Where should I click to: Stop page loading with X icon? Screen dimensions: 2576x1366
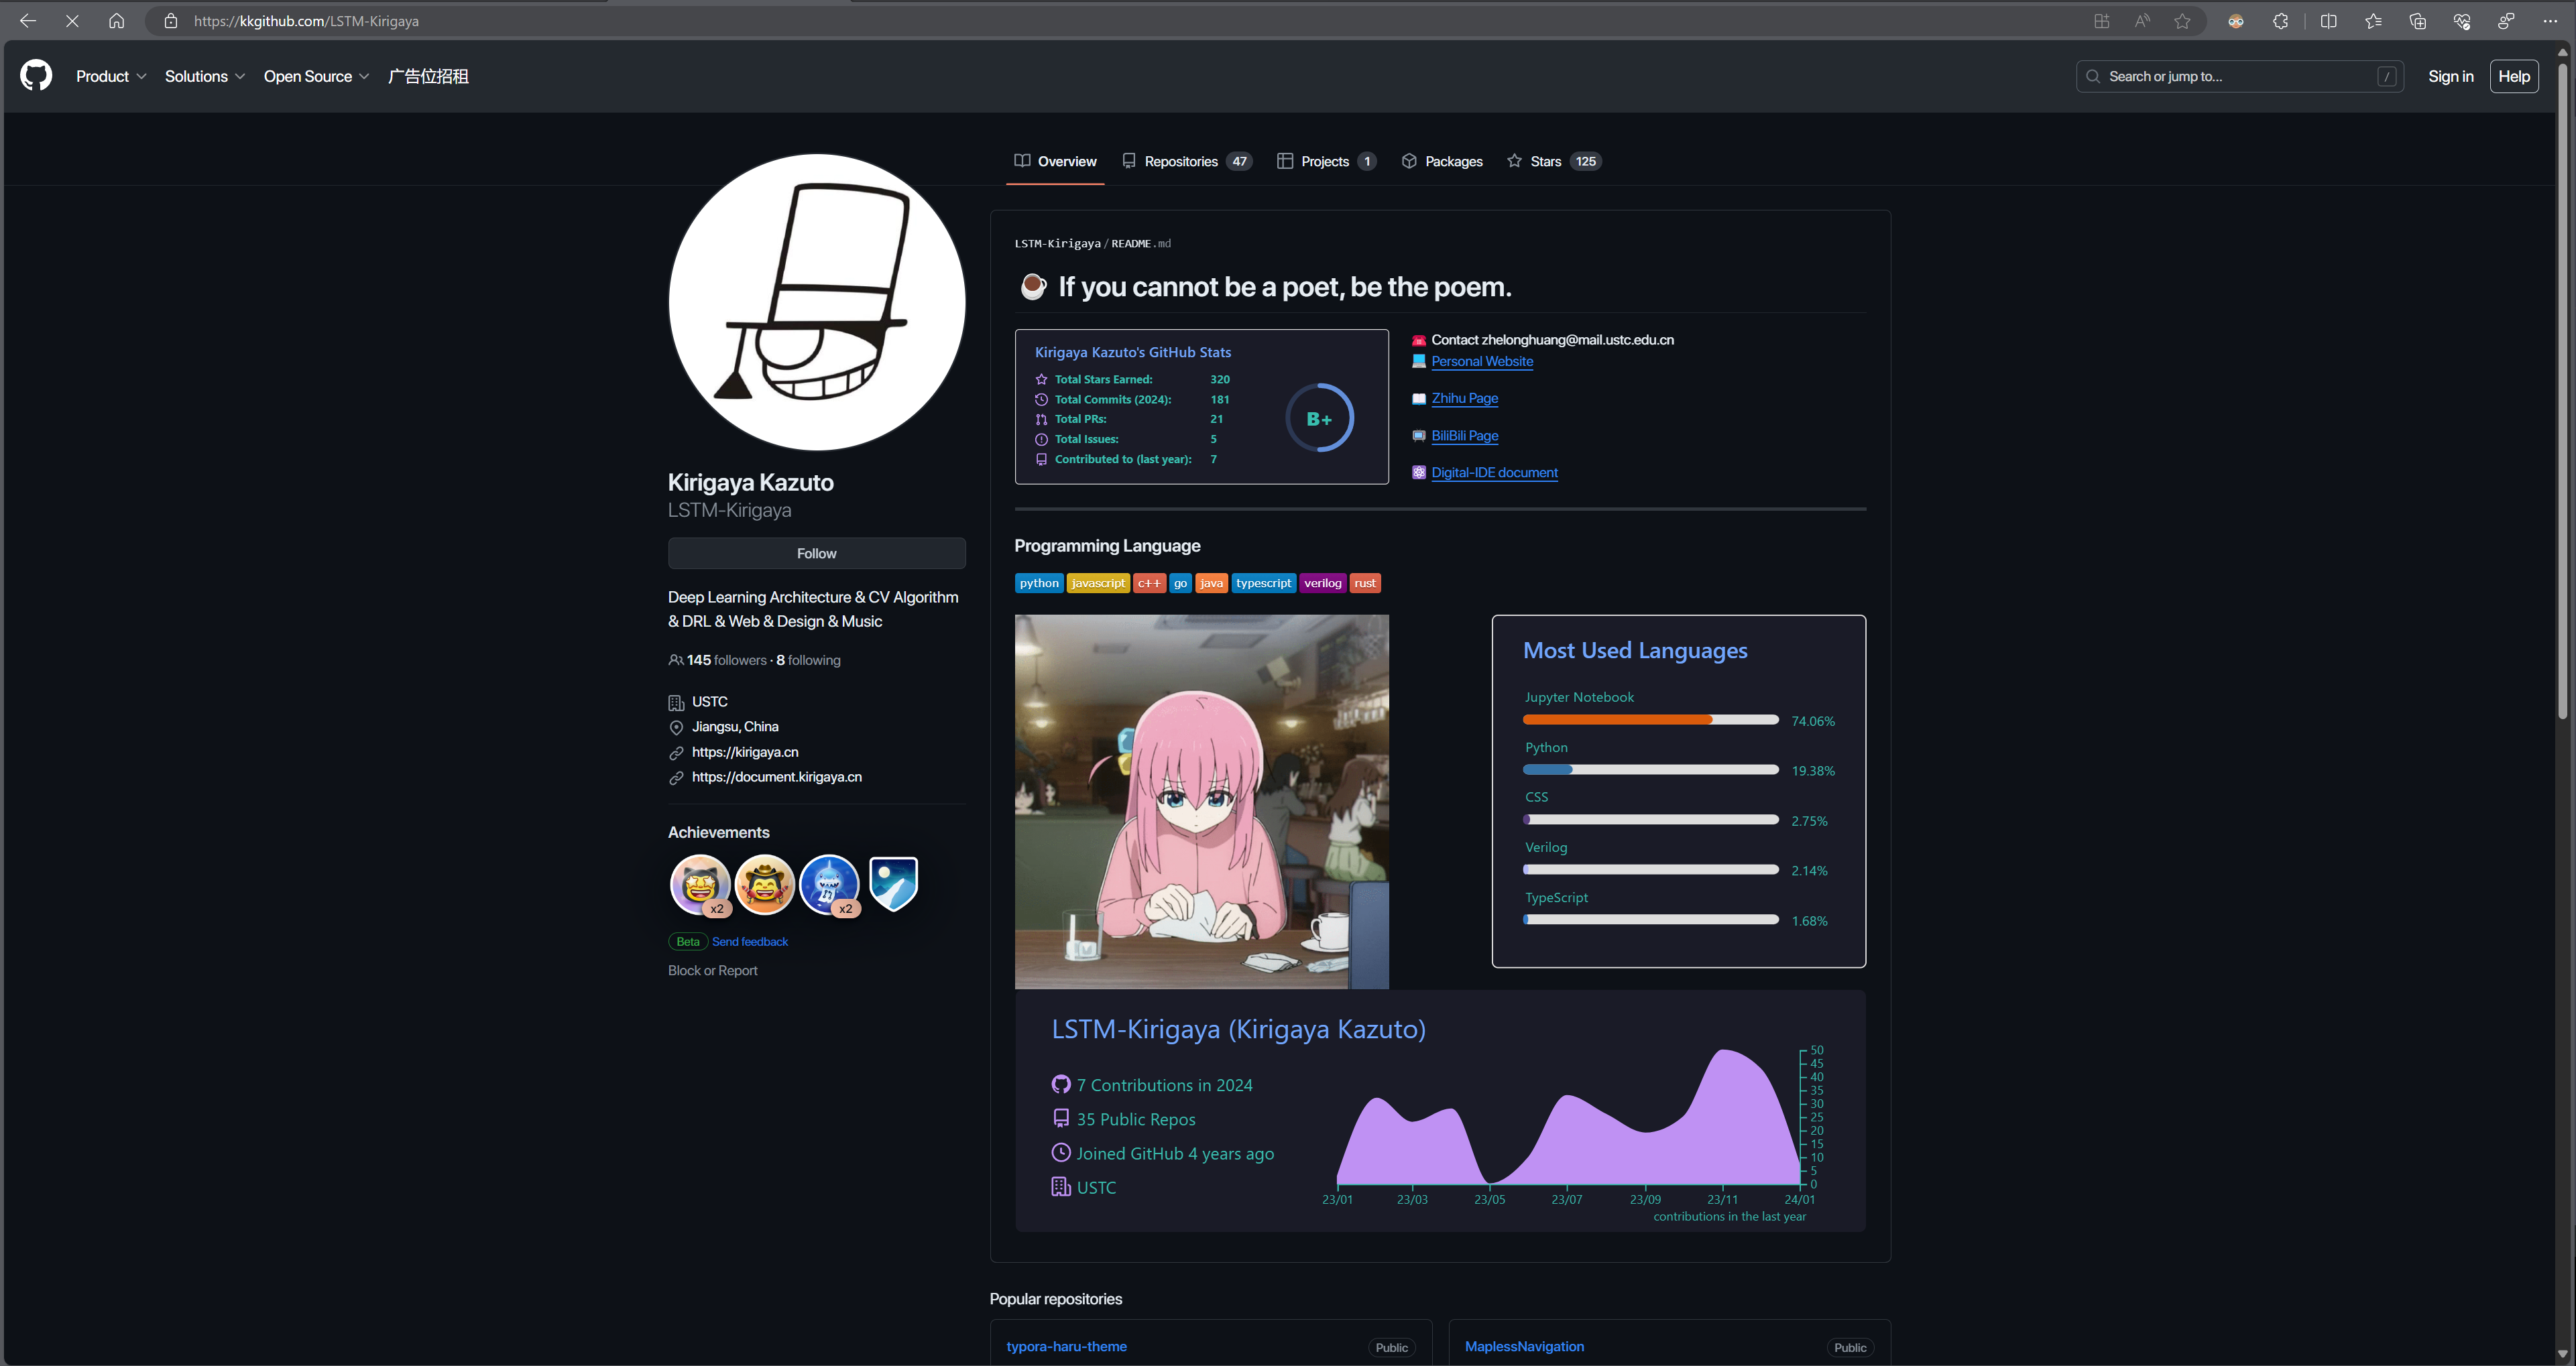[72, 21]
